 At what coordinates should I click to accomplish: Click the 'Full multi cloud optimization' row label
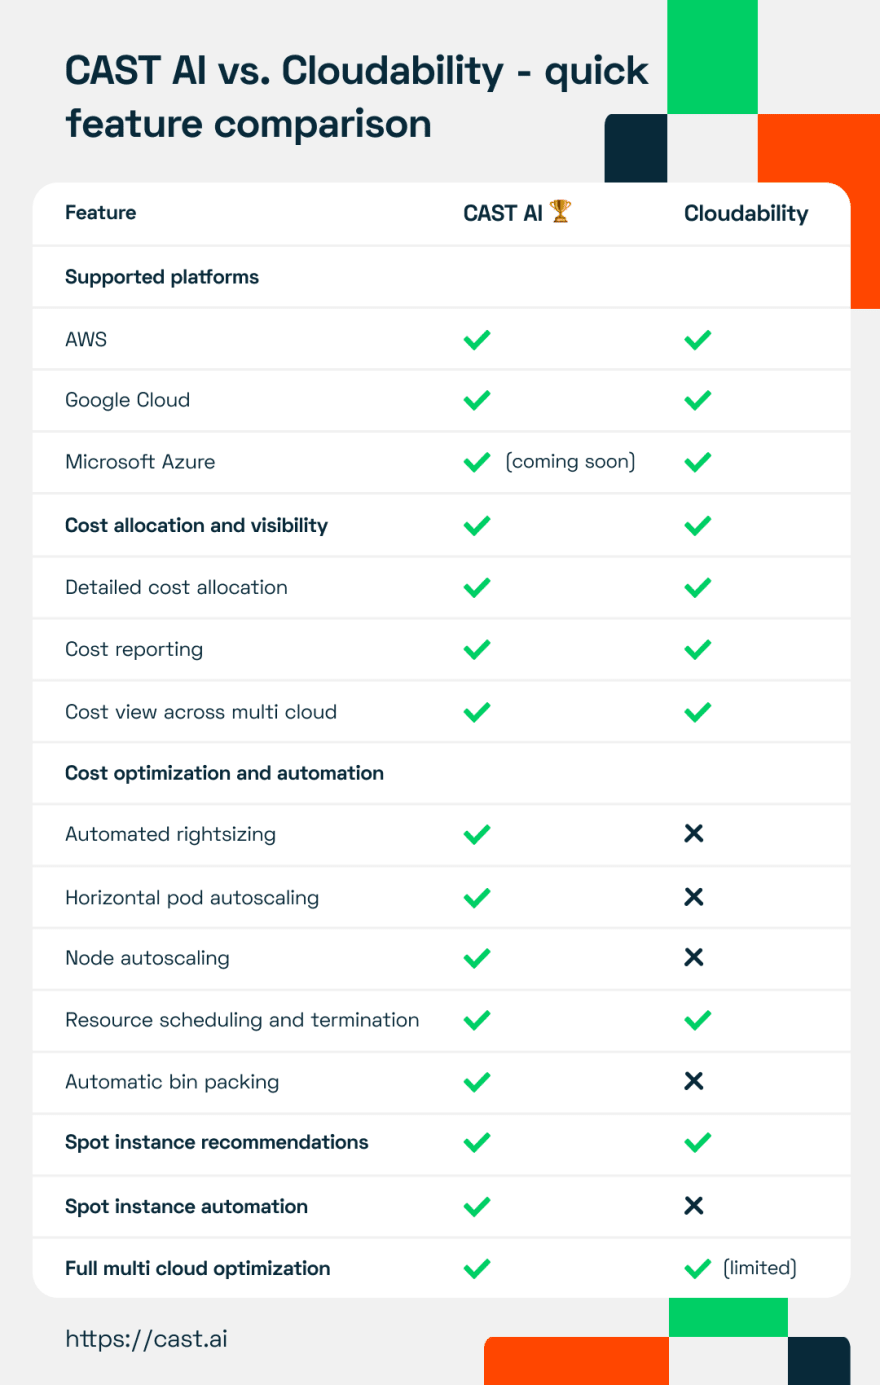[x=198, y=1268]
